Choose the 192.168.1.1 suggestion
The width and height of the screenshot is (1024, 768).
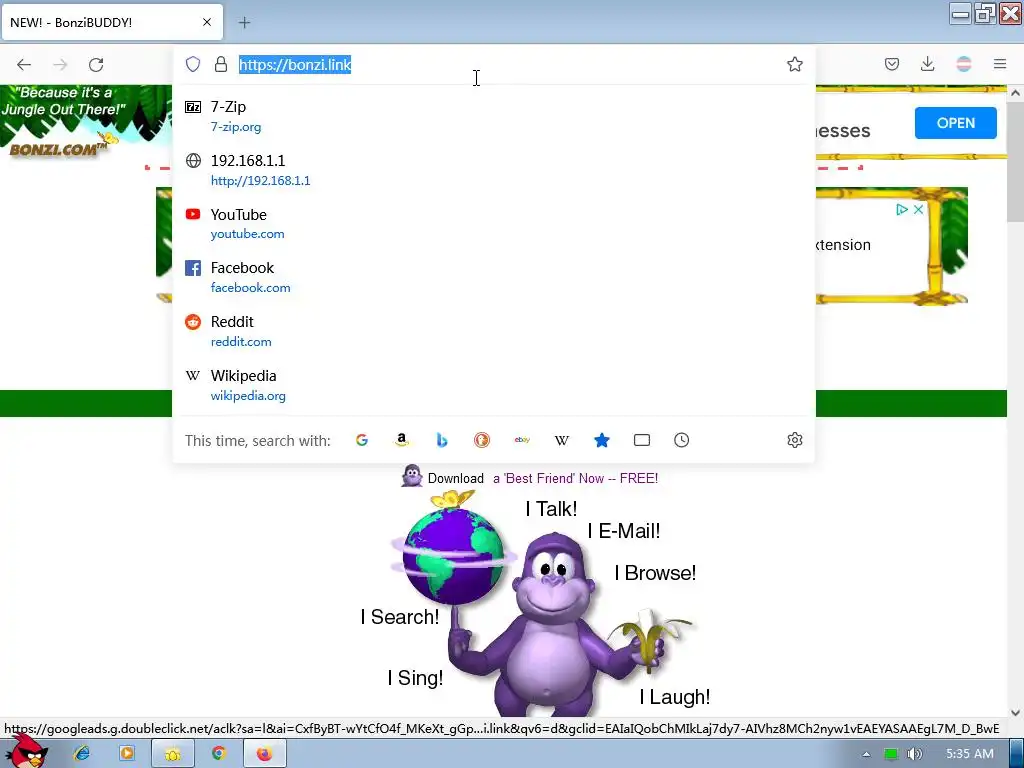pos(493,170)
